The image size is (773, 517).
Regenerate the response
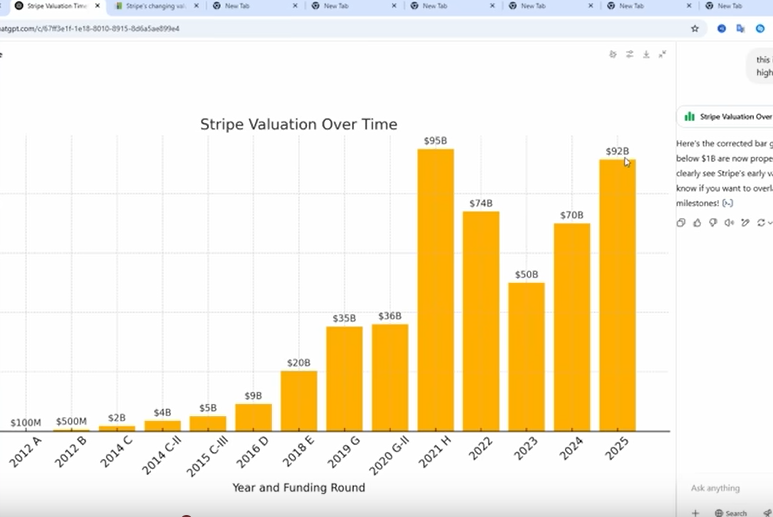[761, 223]
